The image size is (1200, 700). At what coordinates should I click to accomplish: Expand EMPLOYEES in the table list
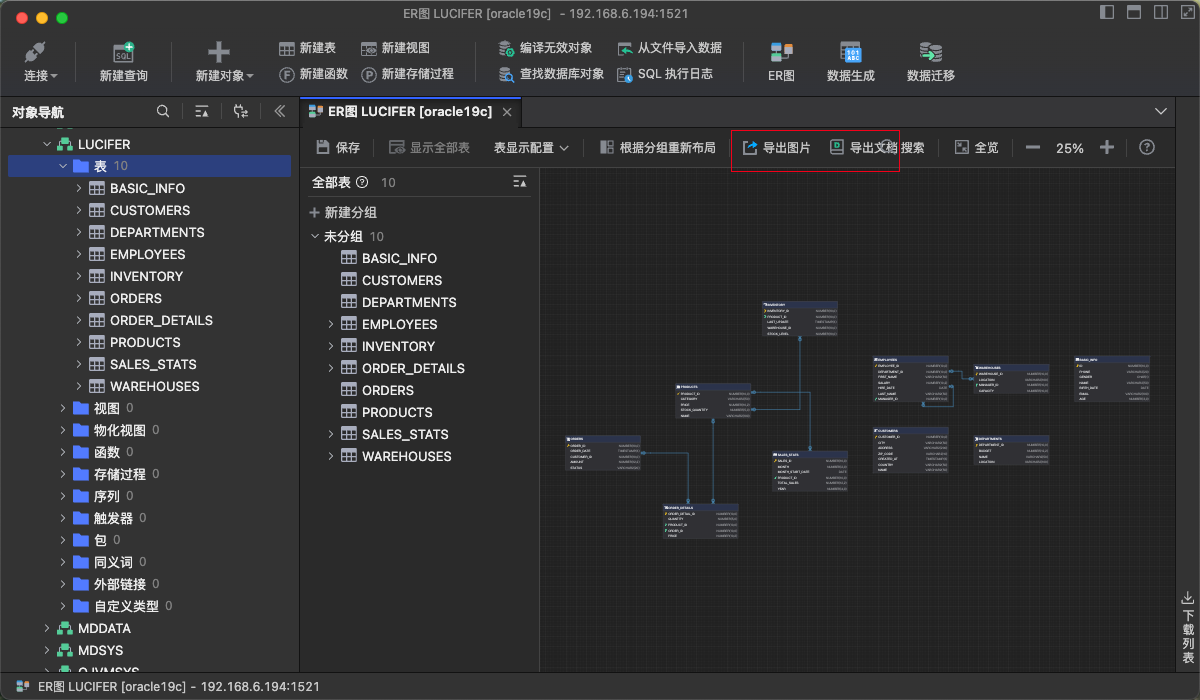tap(330, 324)
